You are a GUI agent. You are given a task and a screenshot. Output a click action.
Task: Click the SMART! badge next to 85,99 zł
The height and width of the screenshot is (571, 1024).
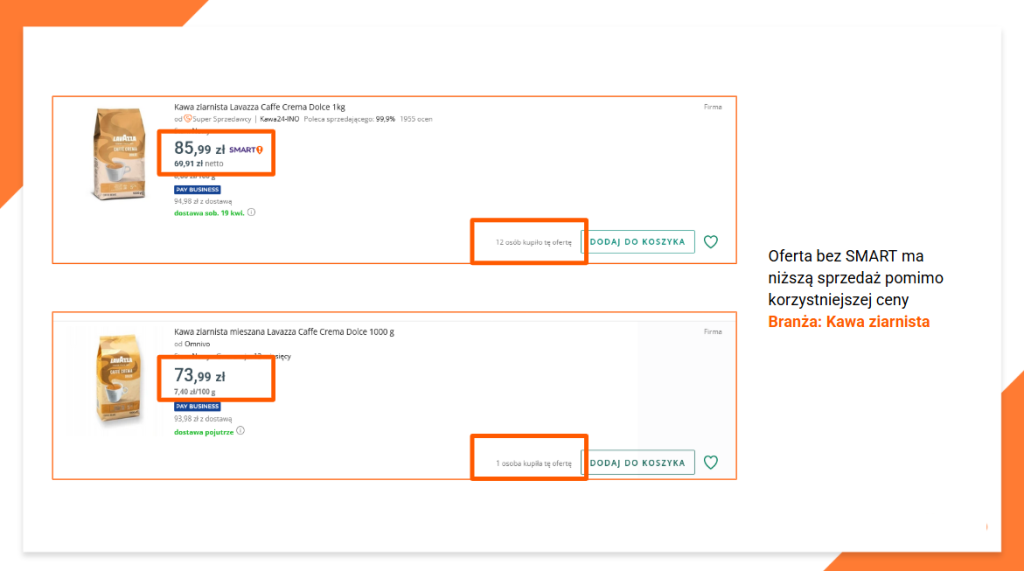point(246,150)
